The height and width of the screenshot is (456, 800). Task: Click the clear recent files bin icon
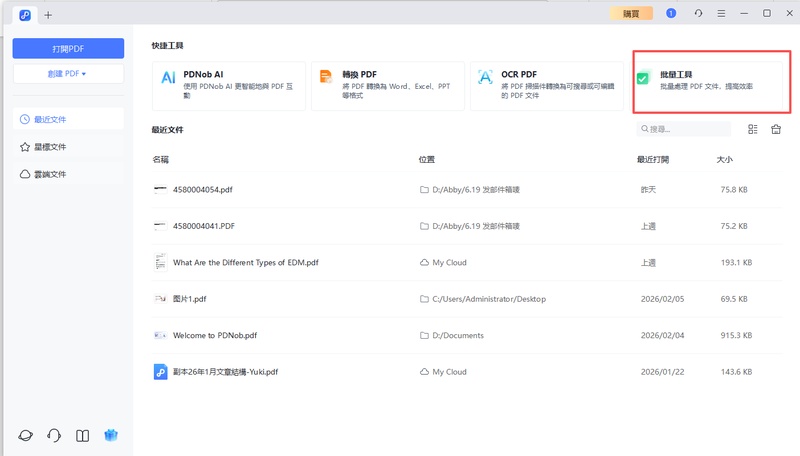pyautogui.click(x=775, y=130)
